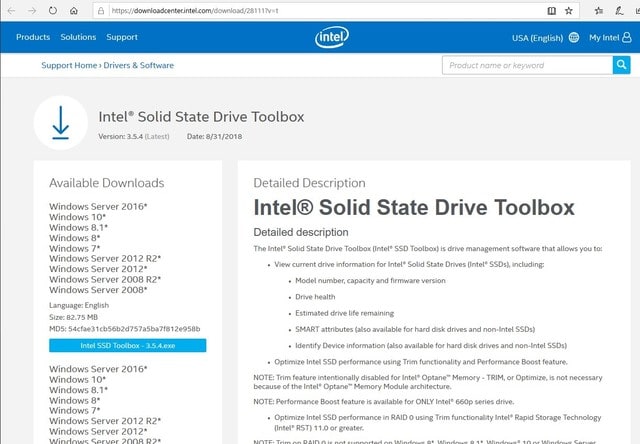Open the favorites hub icon
The width and height of the screenshot is (640, 444).
(x=599, y=11)
